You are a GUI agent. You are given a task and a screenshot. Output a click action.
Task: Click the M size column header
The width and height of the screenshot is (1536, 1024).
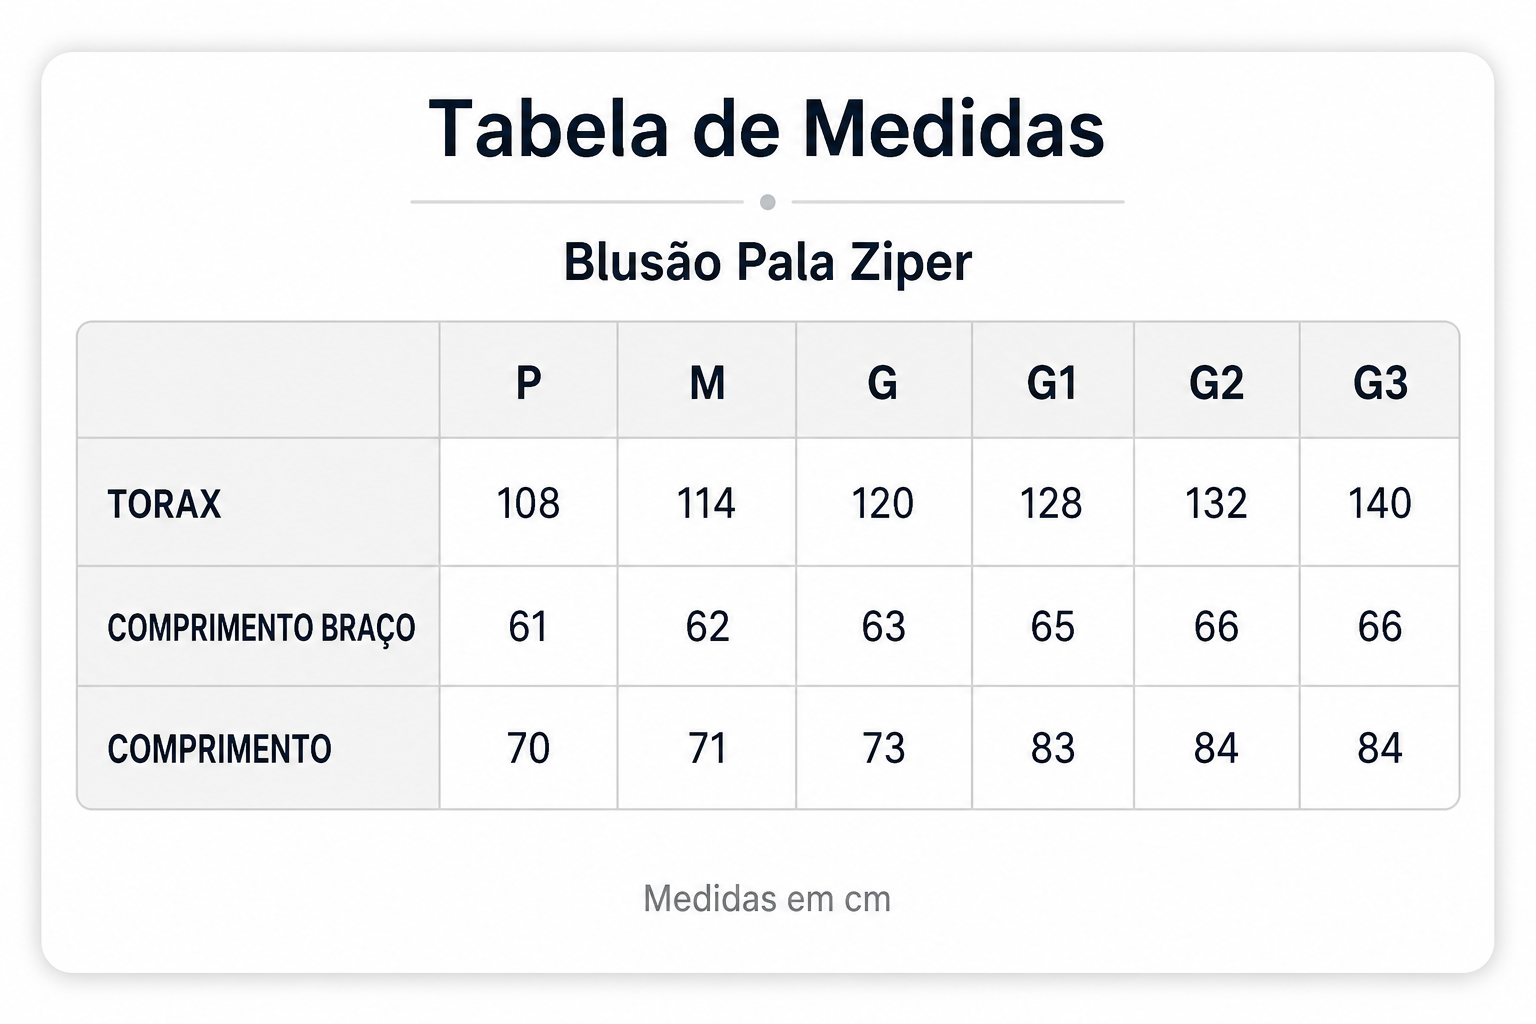tap(707, 382)
